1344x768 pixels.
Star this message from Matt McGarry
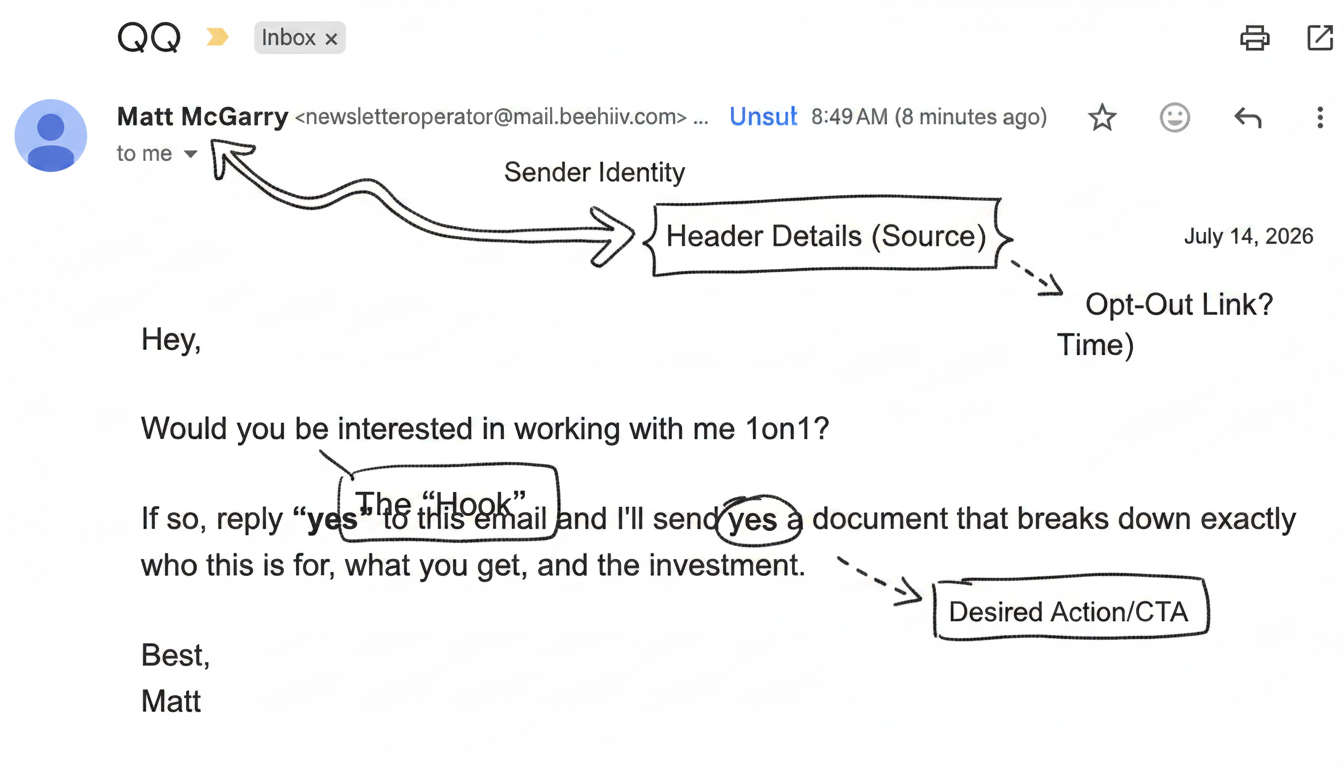1102,118
